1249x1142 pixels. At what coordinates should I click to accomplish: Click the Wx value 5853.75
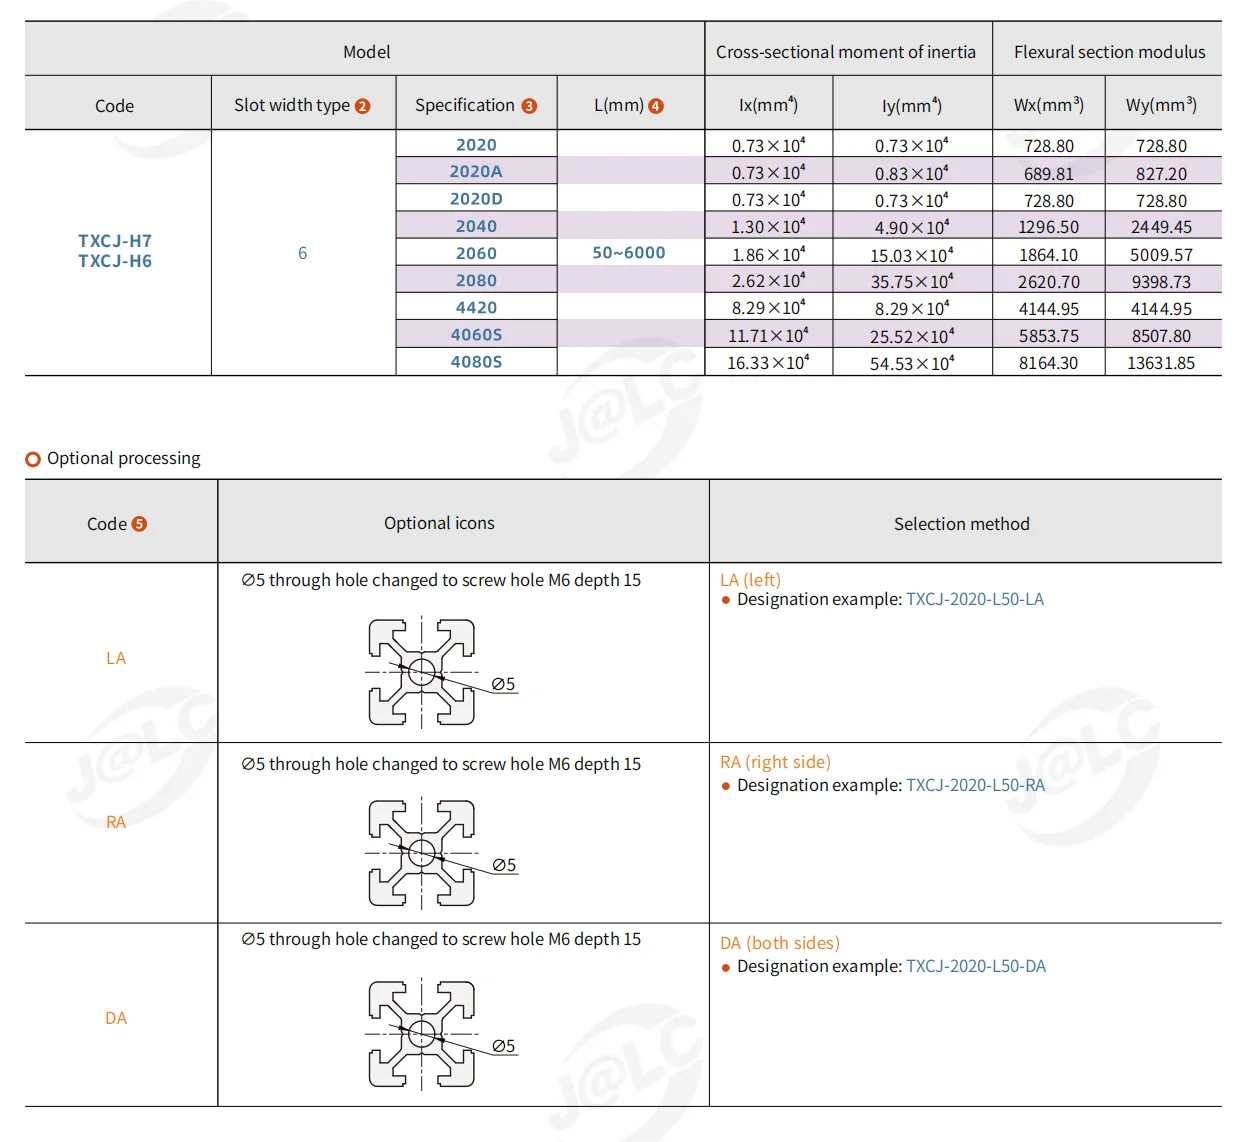[x=1048, y=336]
